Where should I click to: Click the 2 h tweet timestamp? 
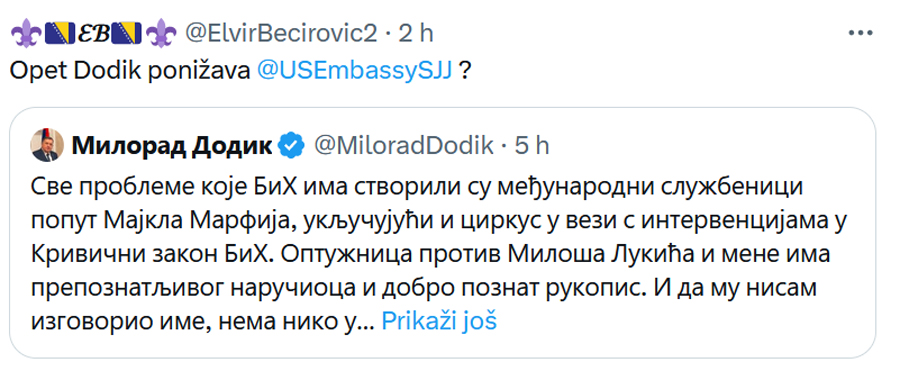point(416,34)
